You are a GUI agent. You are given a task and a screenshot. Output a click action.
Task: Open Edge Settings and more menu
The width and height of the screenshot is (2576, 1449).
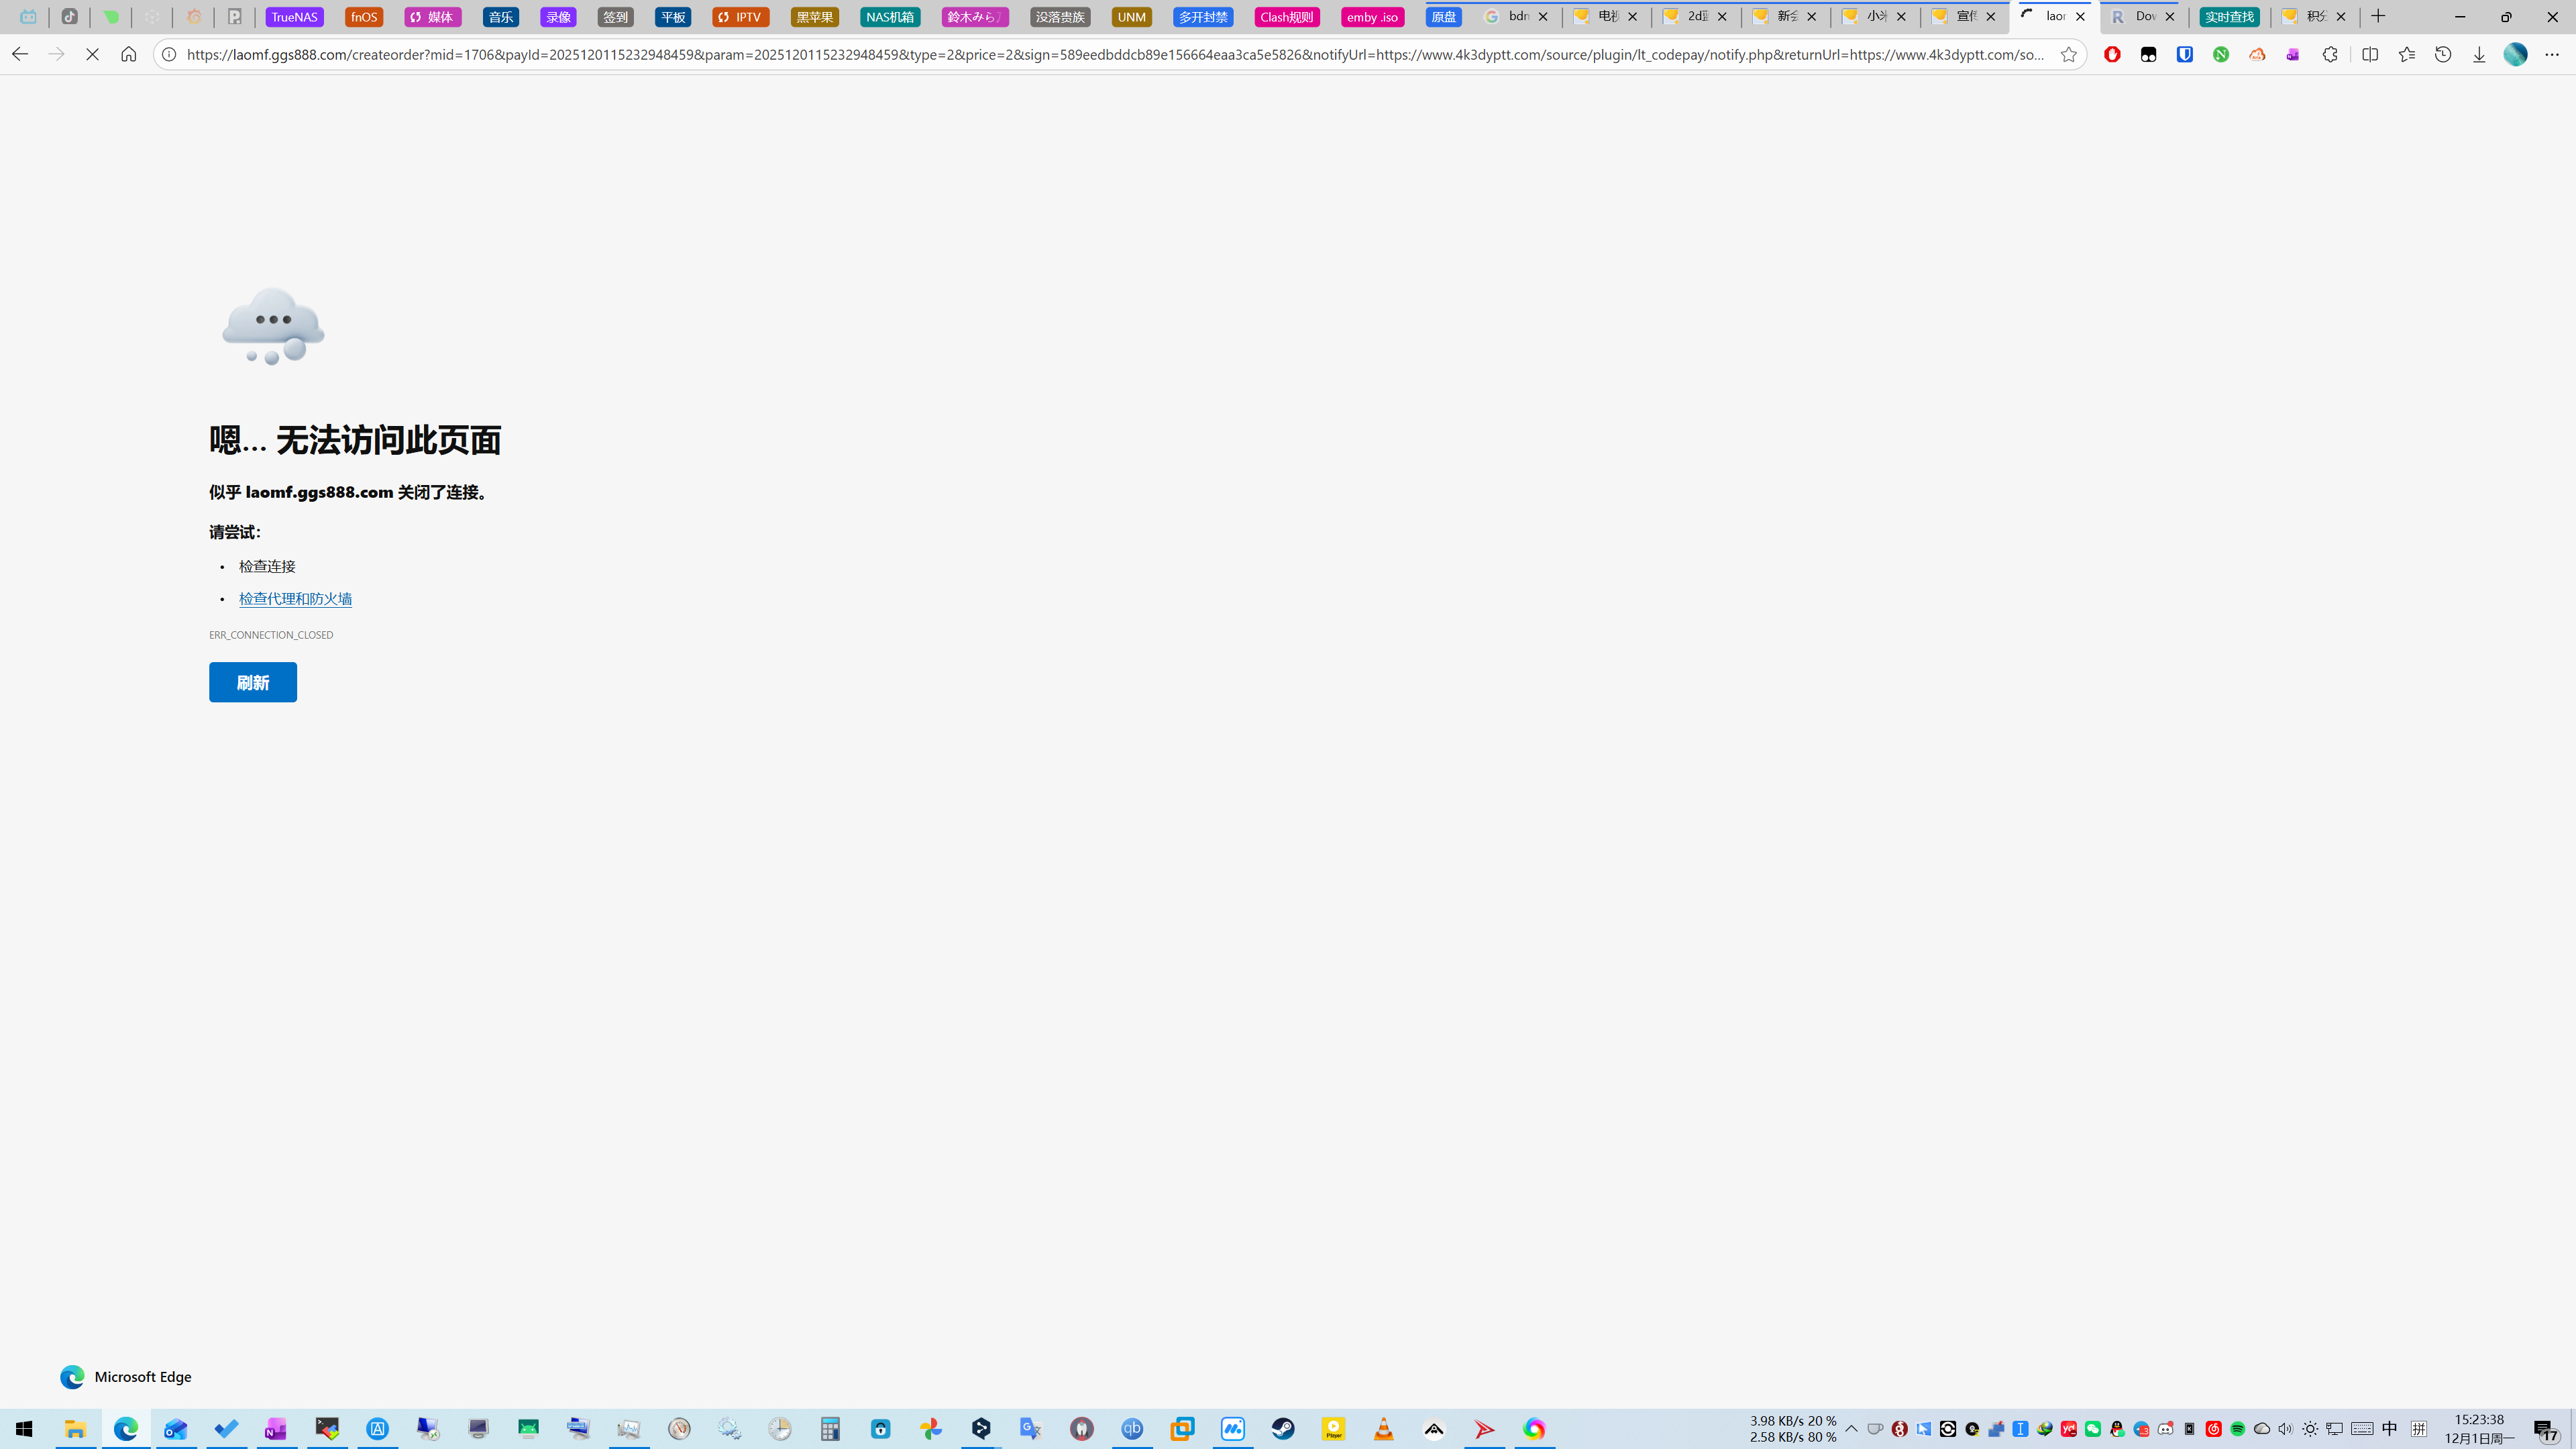(2552, 55)
